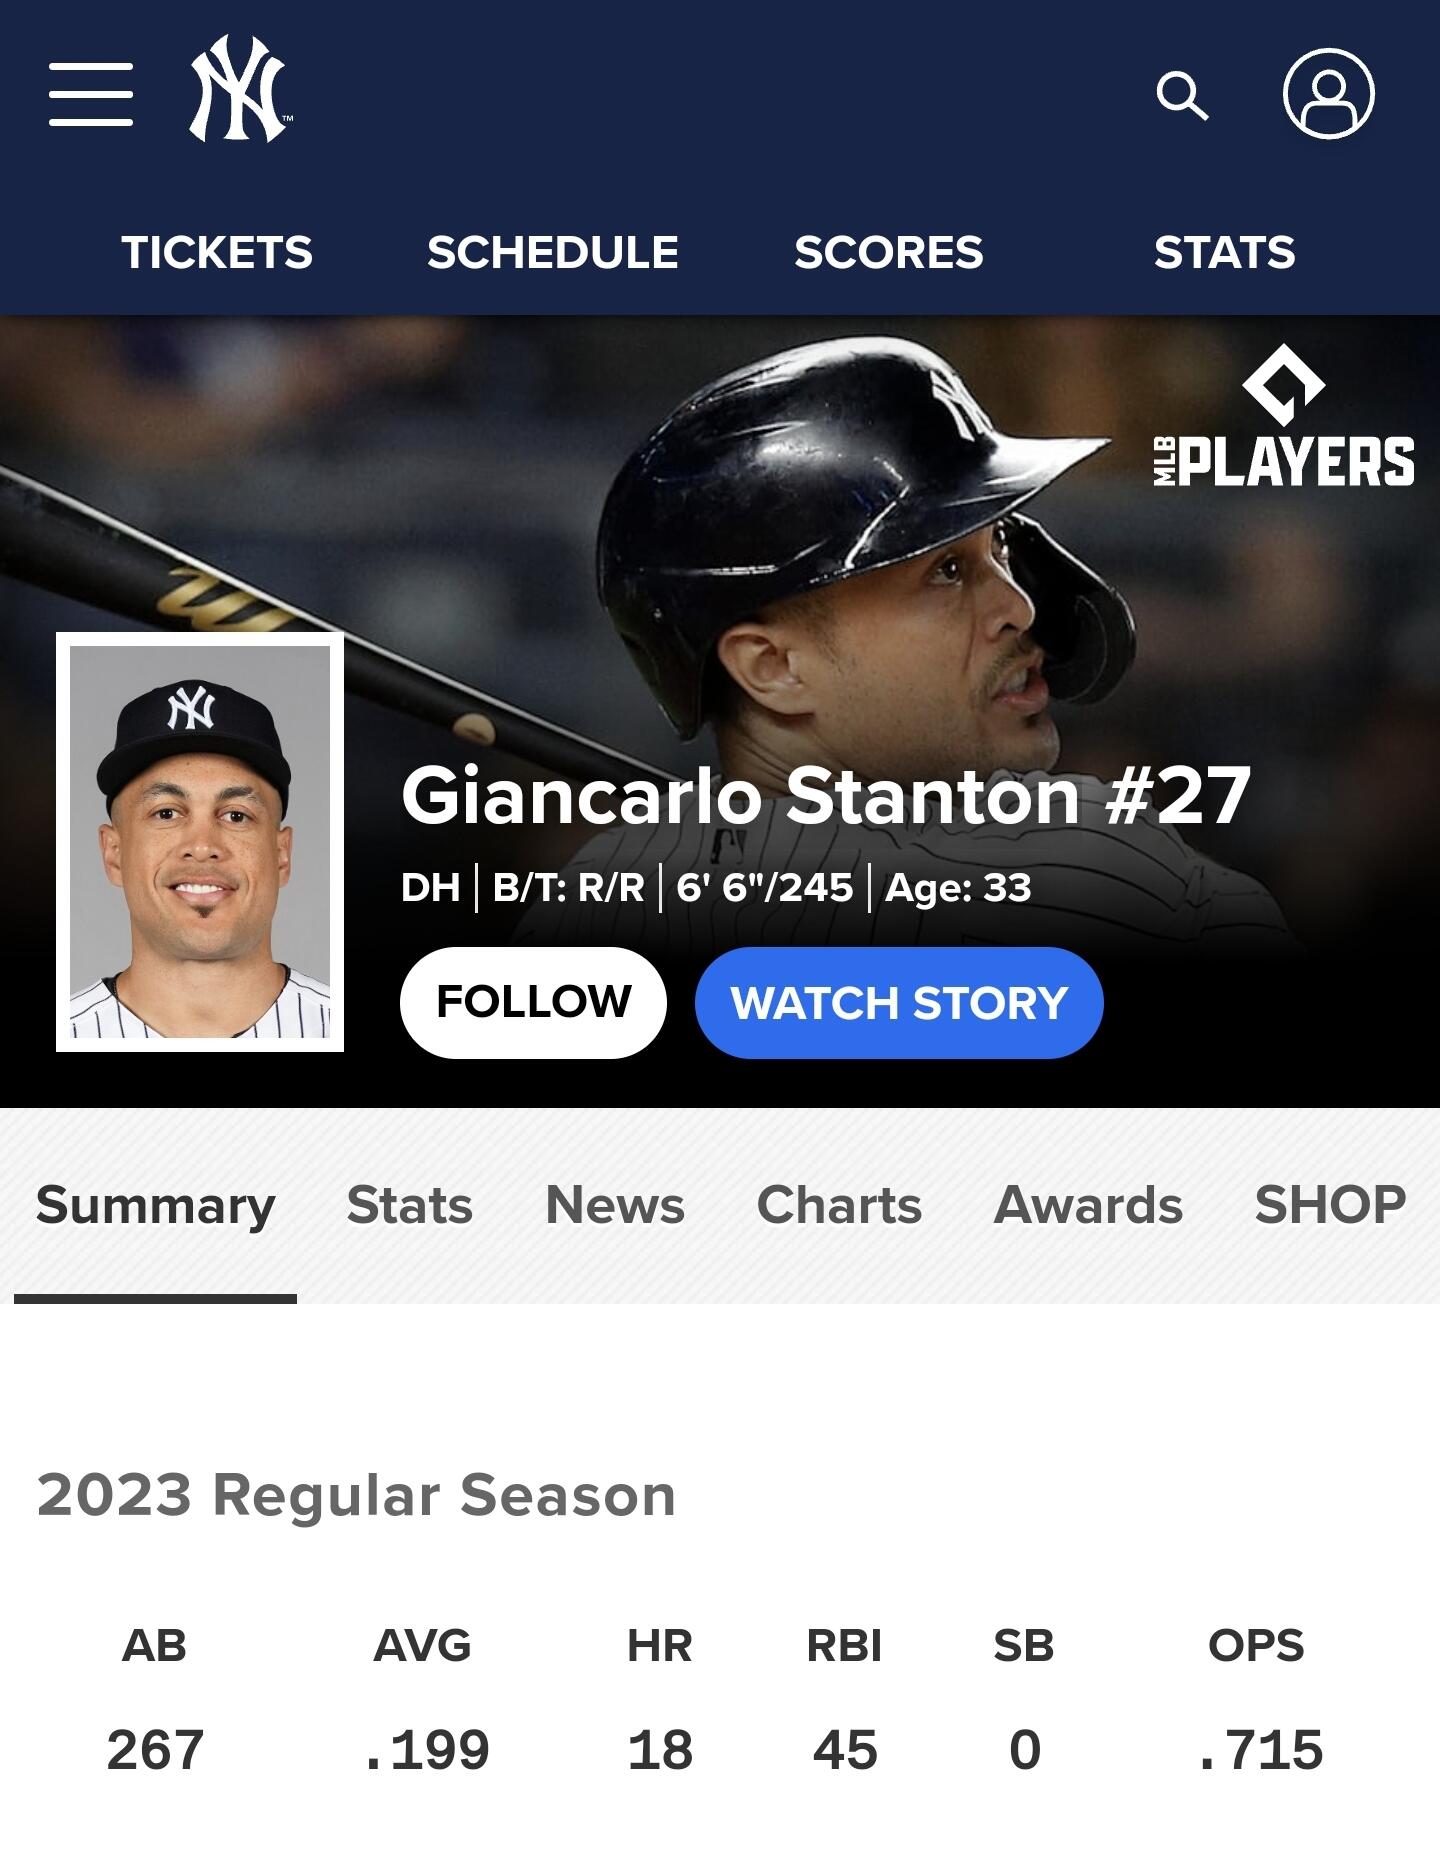This screenshot has height=1853, width=1440.
Task: Go to the Schedule page
Action: [x=553, y=252]
